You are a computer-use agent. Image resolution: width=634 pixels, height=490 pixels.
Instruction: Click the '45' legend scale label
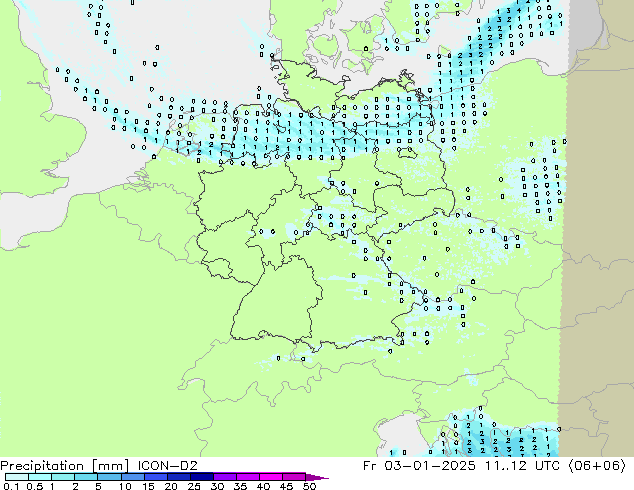tap(286, 486)
